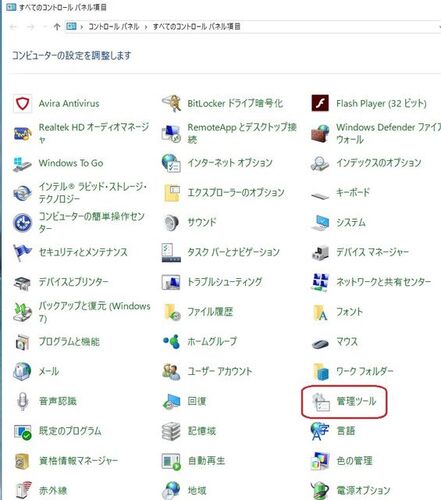Click the コントロール パネル breadcrumb item
The height and width of the screenshot is (500, 441).
[x=113, y=27]
